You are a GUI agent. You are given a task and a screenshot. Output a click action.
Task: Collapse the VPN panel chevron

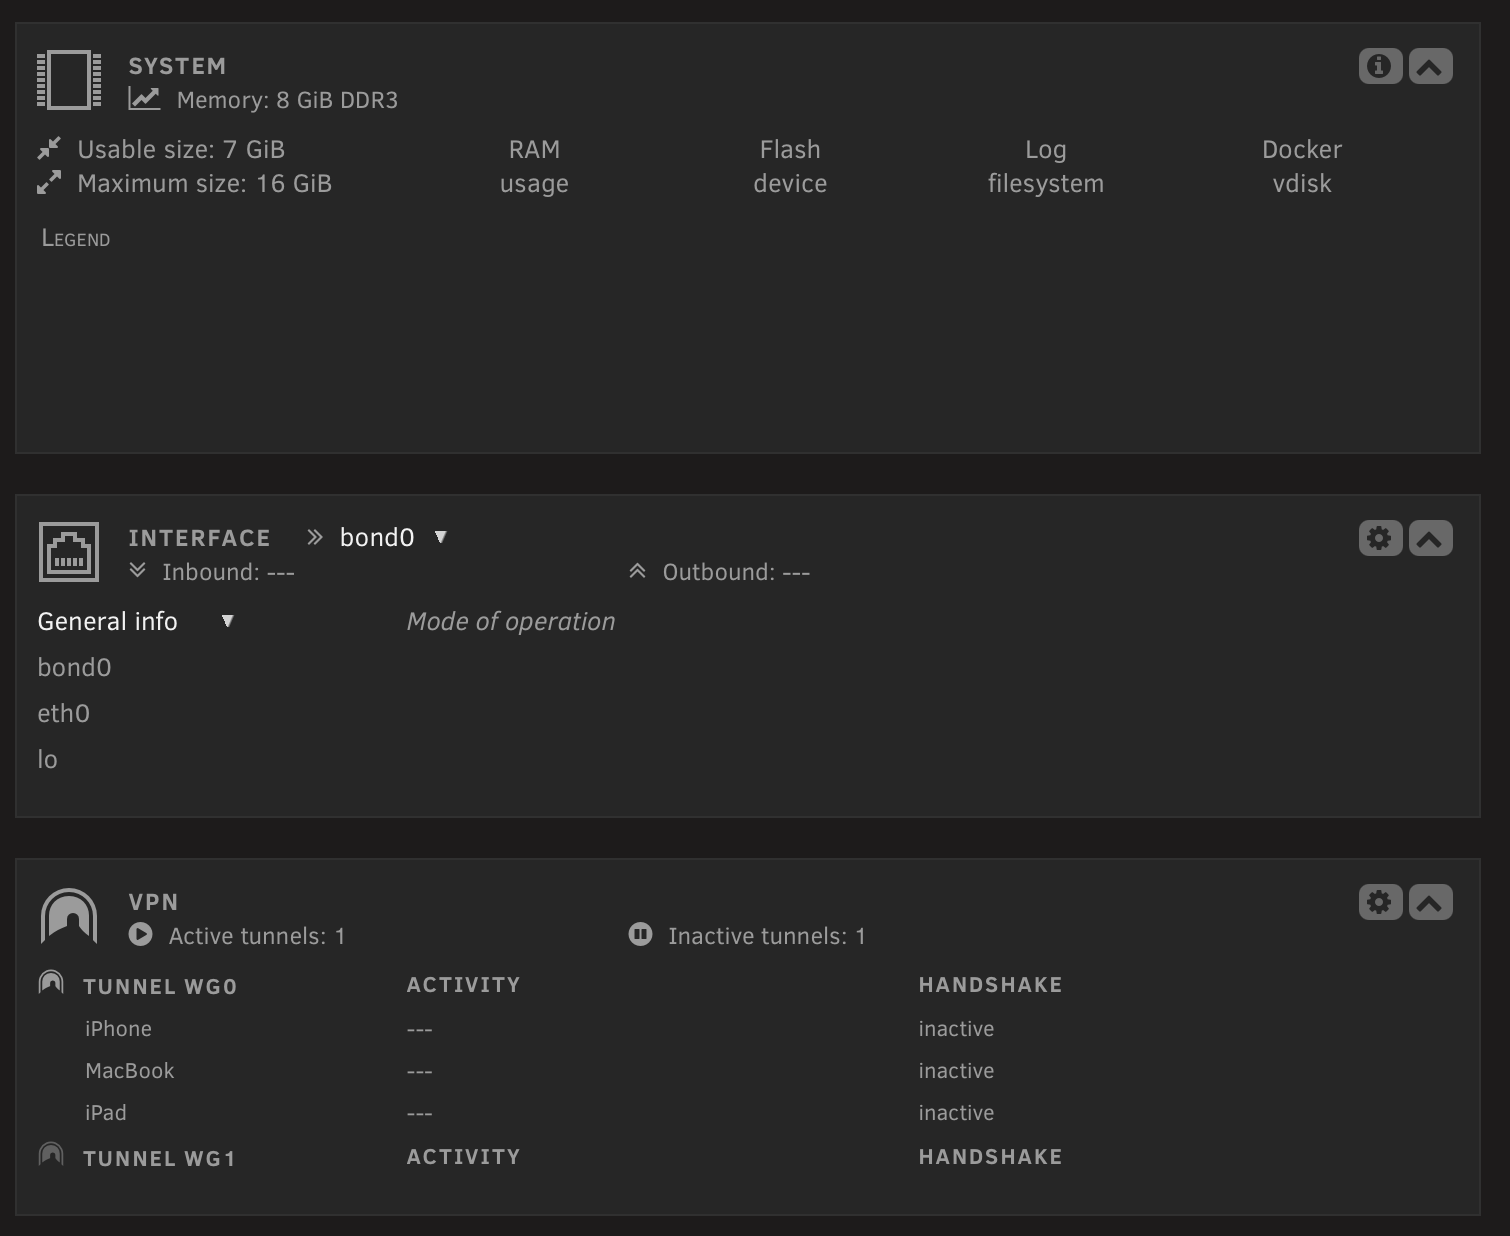click(x=1431, y=902)
